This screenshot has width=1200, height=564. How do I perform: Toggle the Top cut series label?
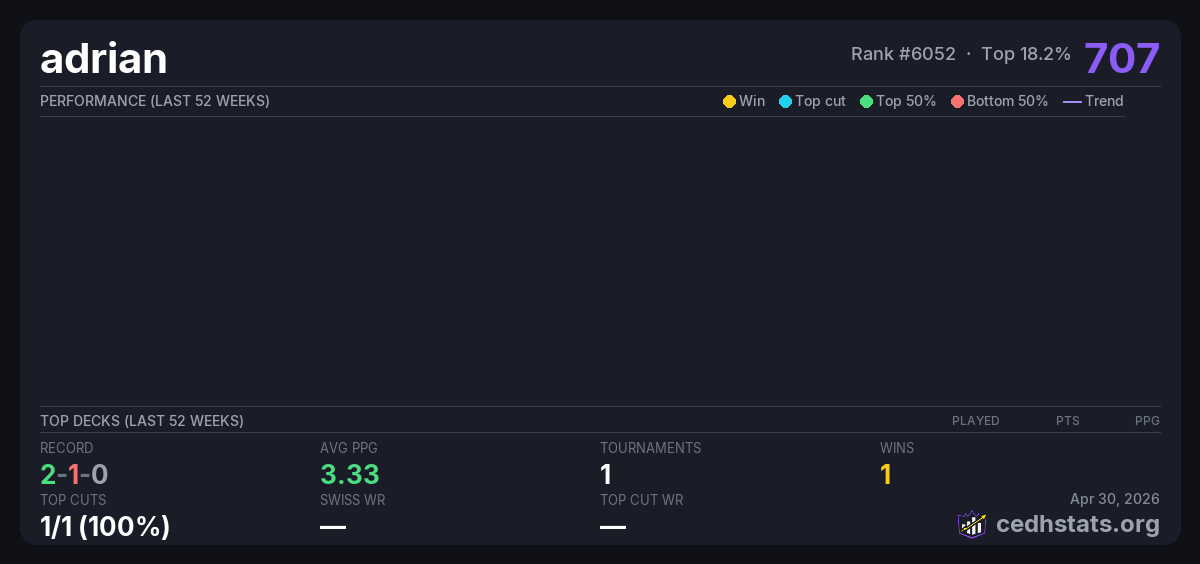coord(820,101)
